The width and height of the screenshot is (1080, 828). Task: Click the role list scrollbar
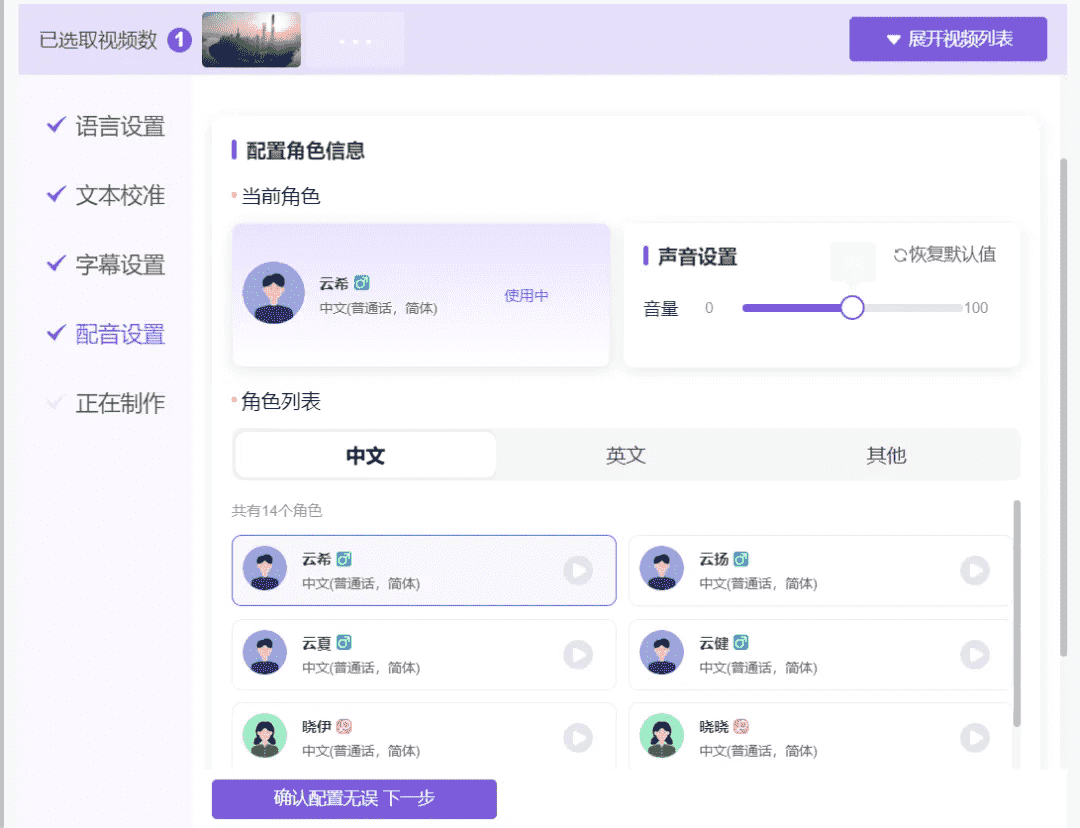pyautogui.click(x=1017, y=613)
